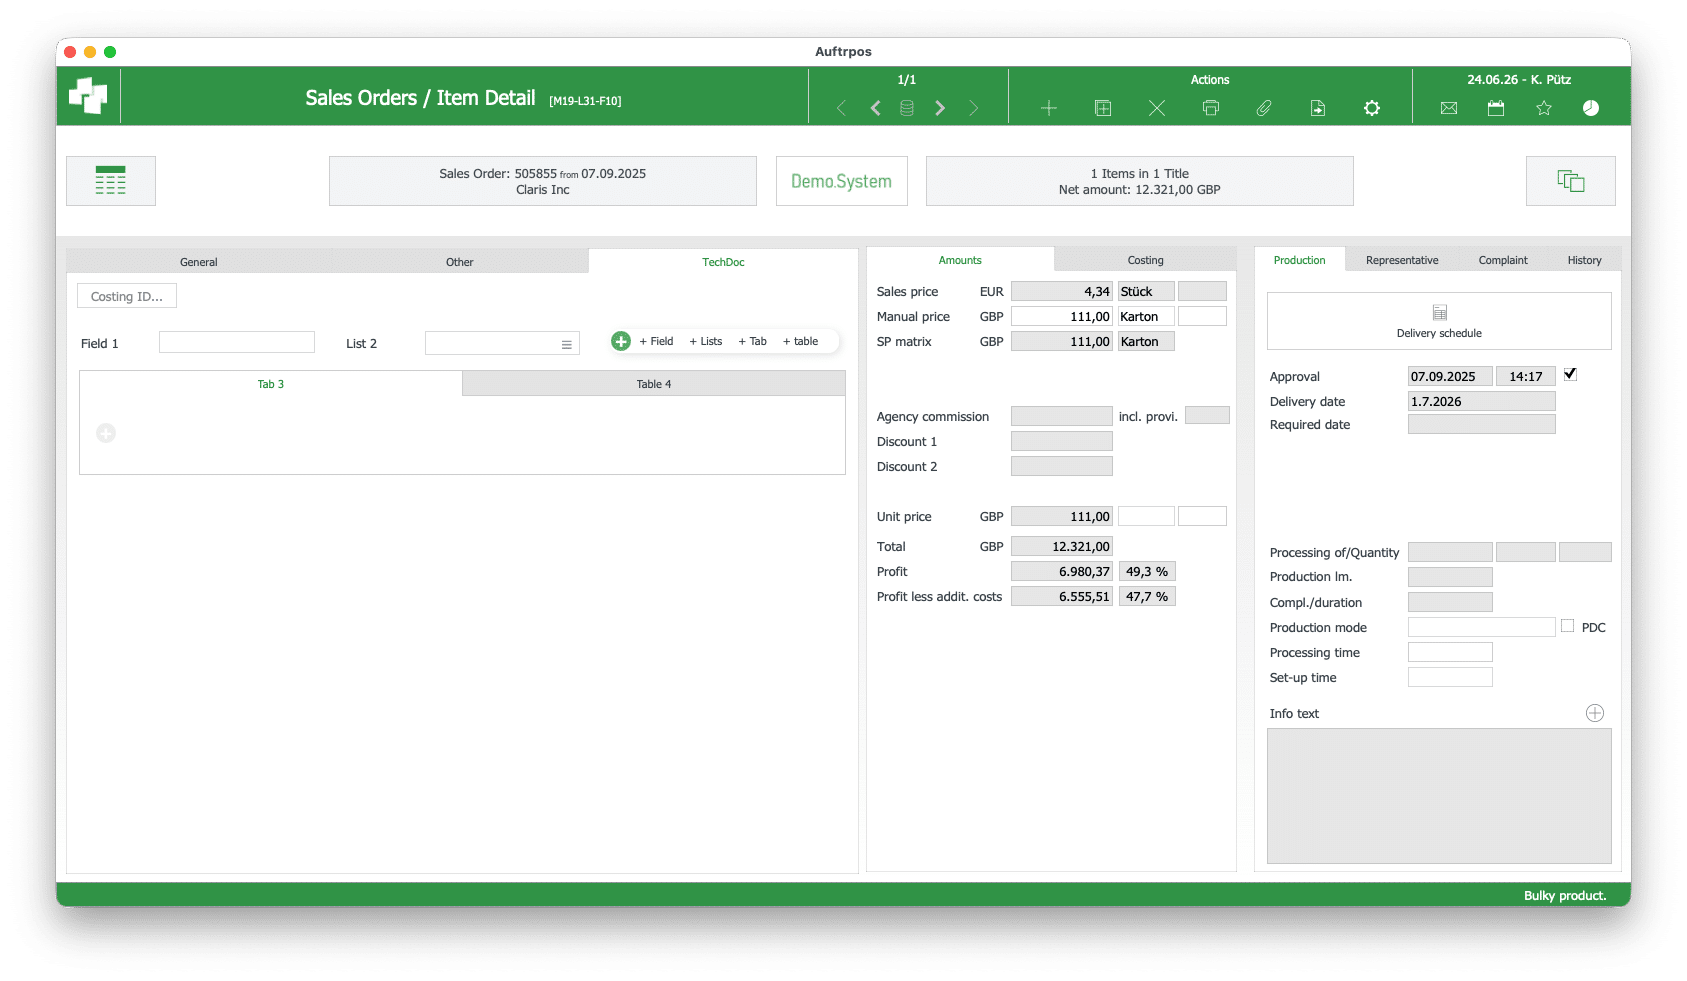Click the favorites star icon
Screen dimensions: 1687x981
point(1544,108)
